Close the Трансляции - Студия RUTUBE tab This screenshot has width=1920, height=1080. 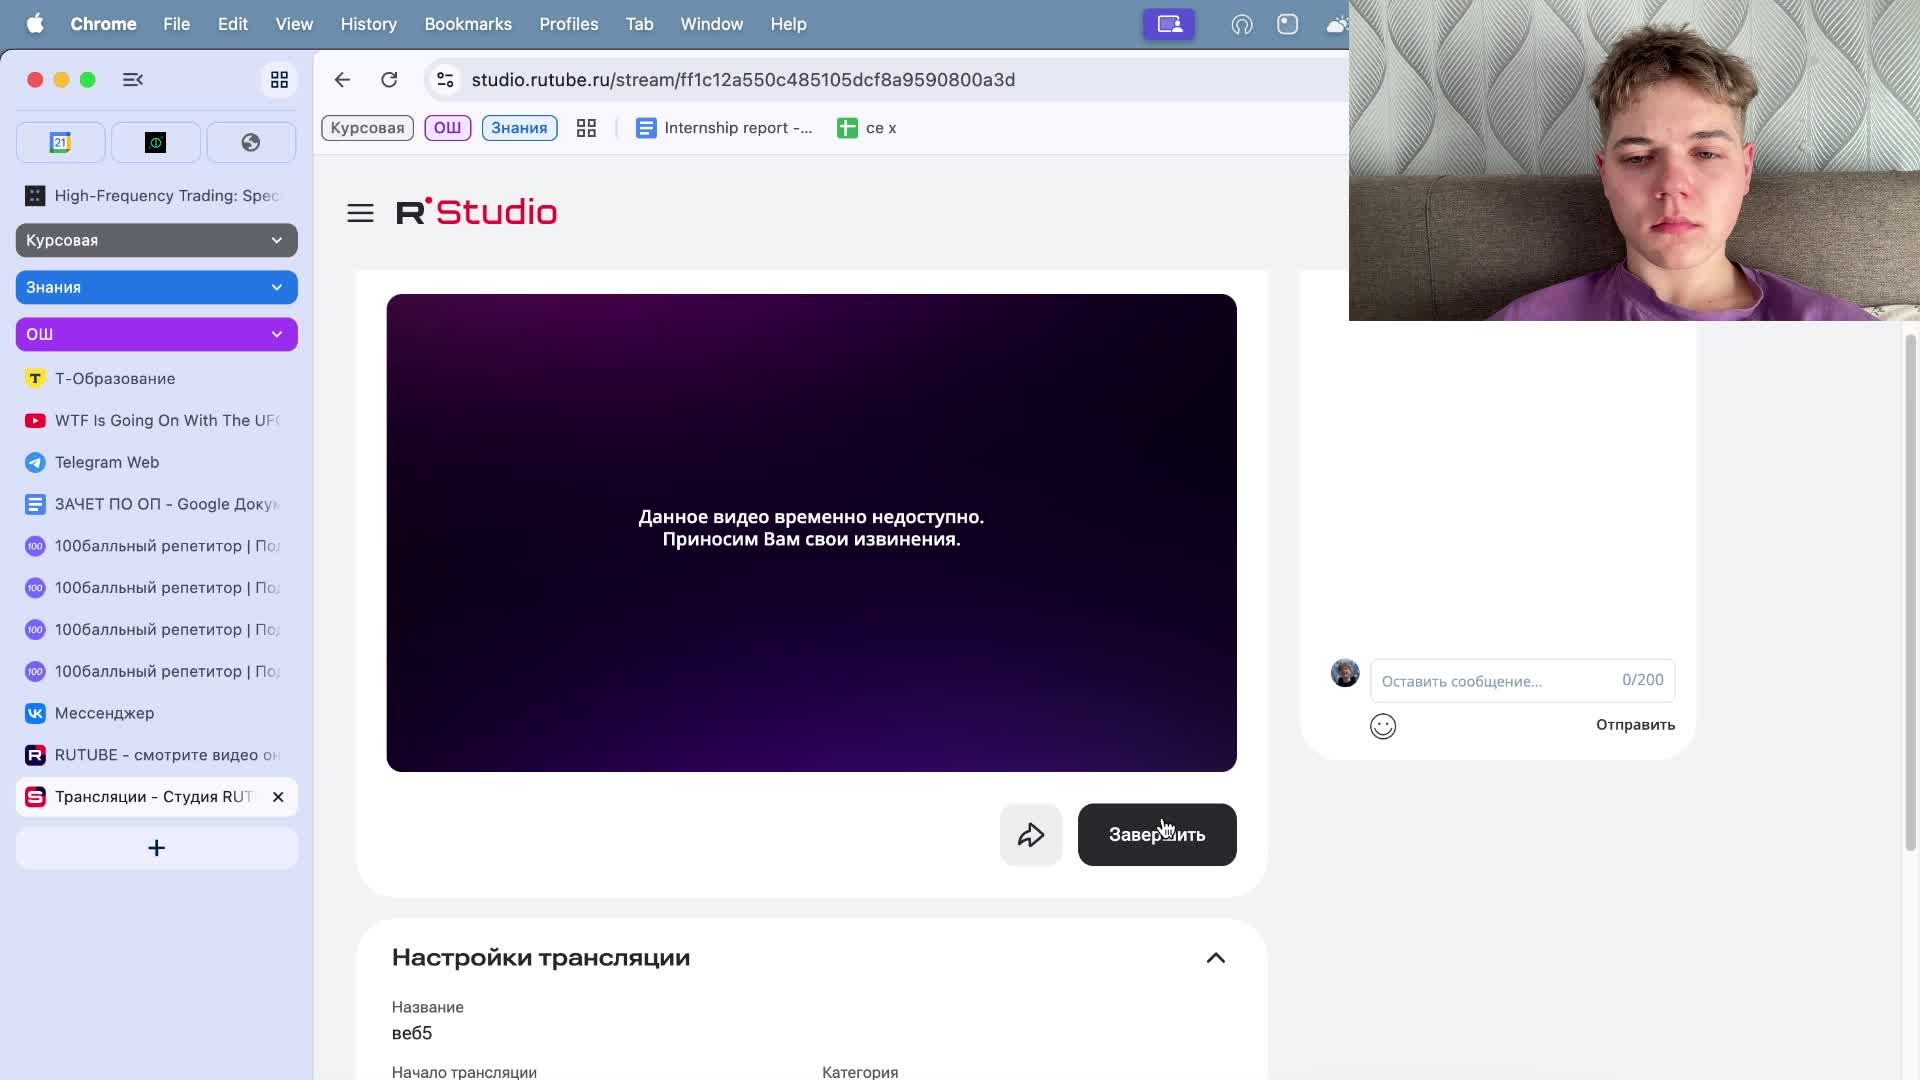(278, 797)
